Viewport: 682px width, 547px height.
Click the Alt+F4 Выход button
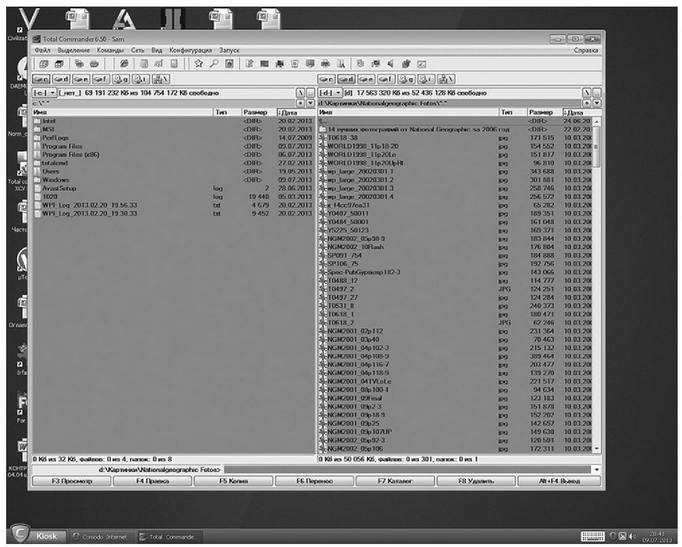[x=559, y=481]
